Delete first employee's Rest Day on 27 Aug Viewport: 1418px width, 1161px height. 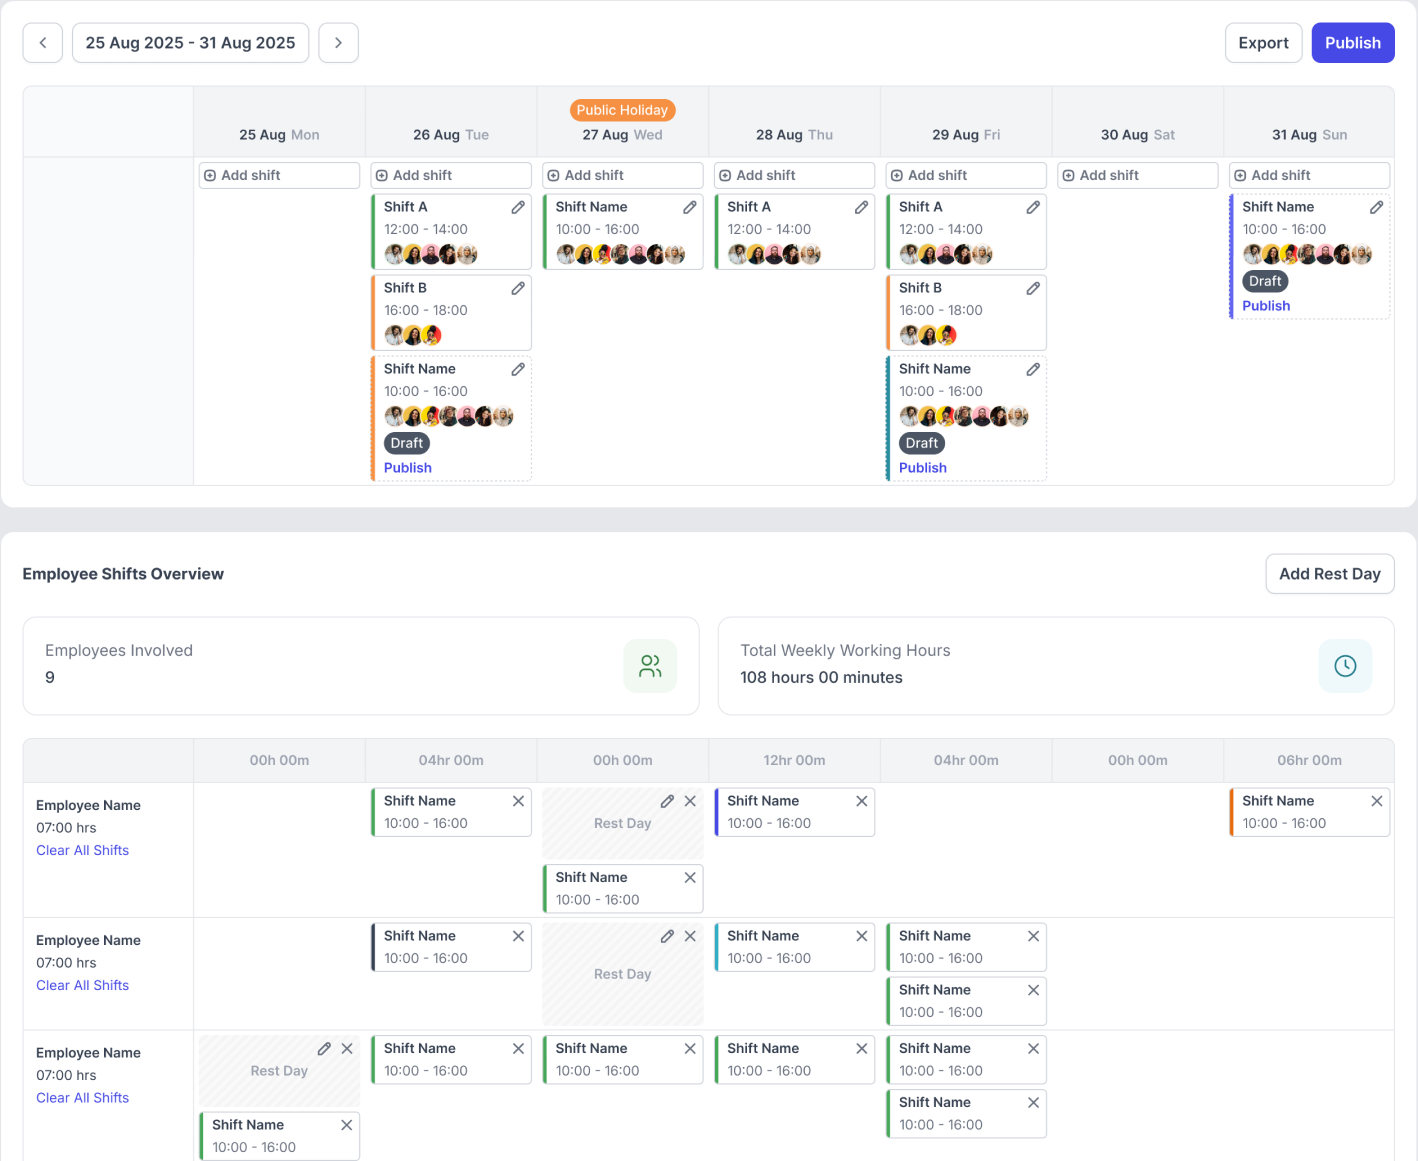690,801
